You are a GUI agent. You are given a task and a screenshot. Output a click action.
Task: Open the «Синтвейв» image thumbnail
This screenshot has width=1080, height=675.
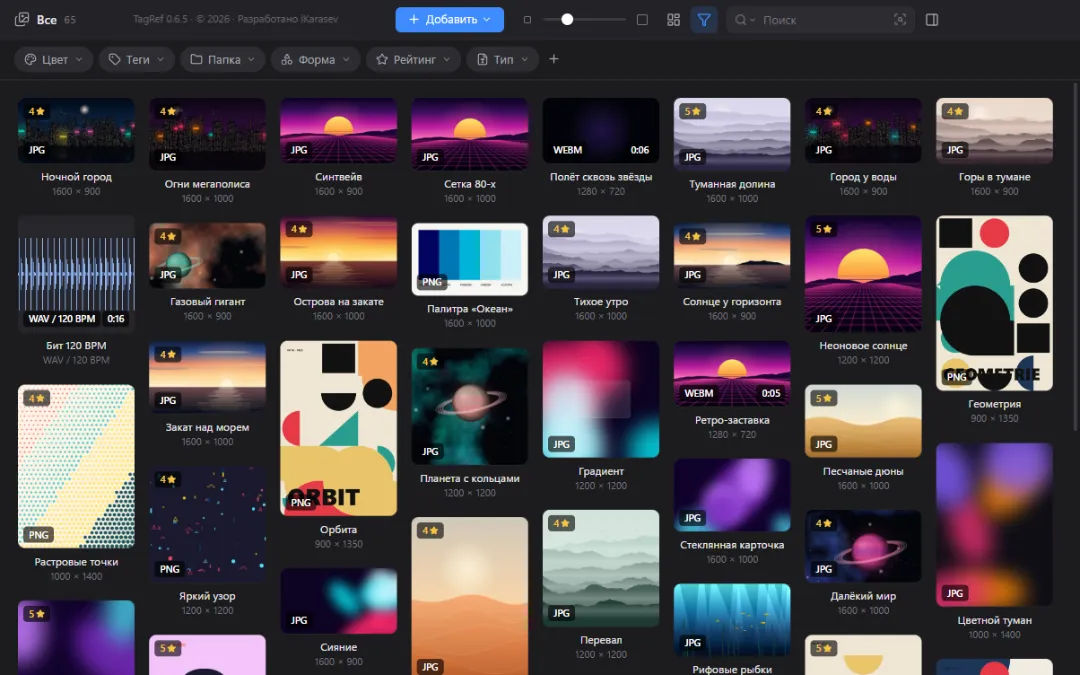[339, 130]
